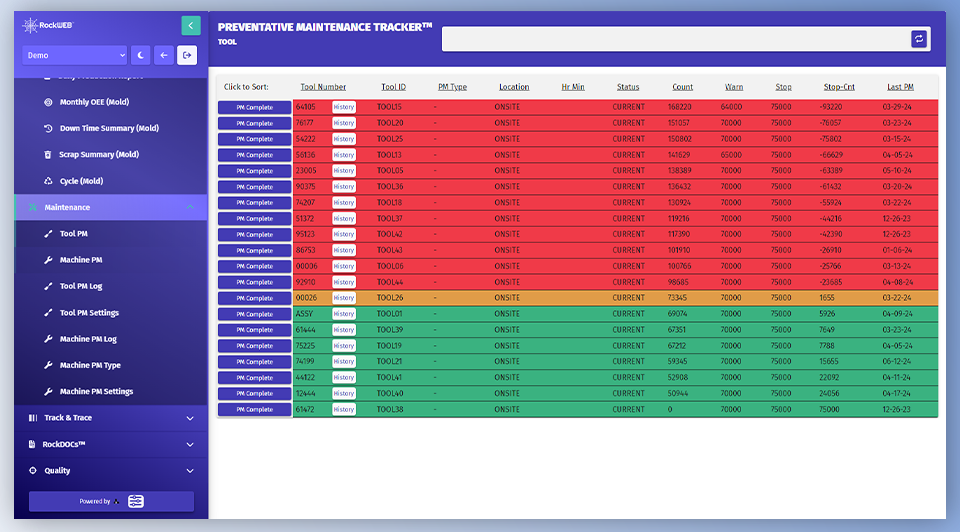Sort by PM Type column
The height and width of the screenshot is (532, 960).
tap(452, 87)
